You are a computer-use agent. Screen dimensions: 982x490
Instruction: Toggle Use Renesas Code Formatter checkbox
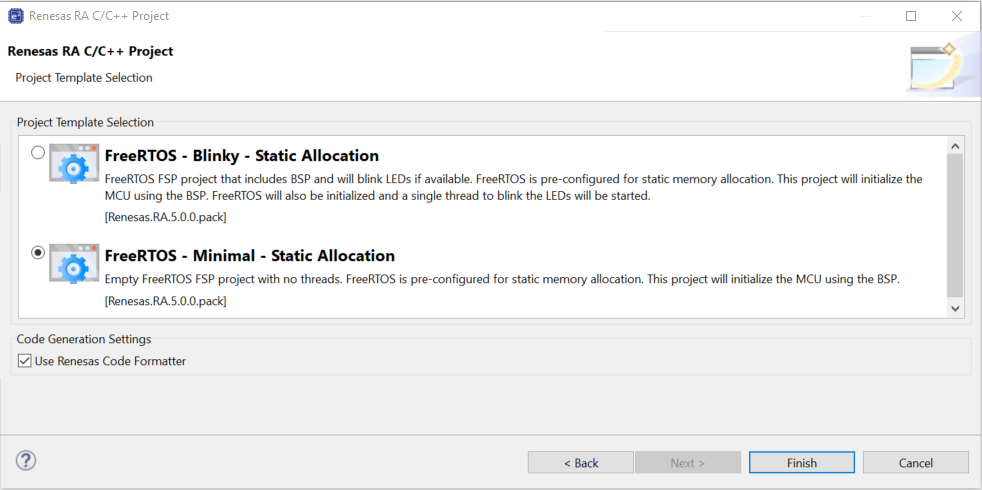point(24,361)
